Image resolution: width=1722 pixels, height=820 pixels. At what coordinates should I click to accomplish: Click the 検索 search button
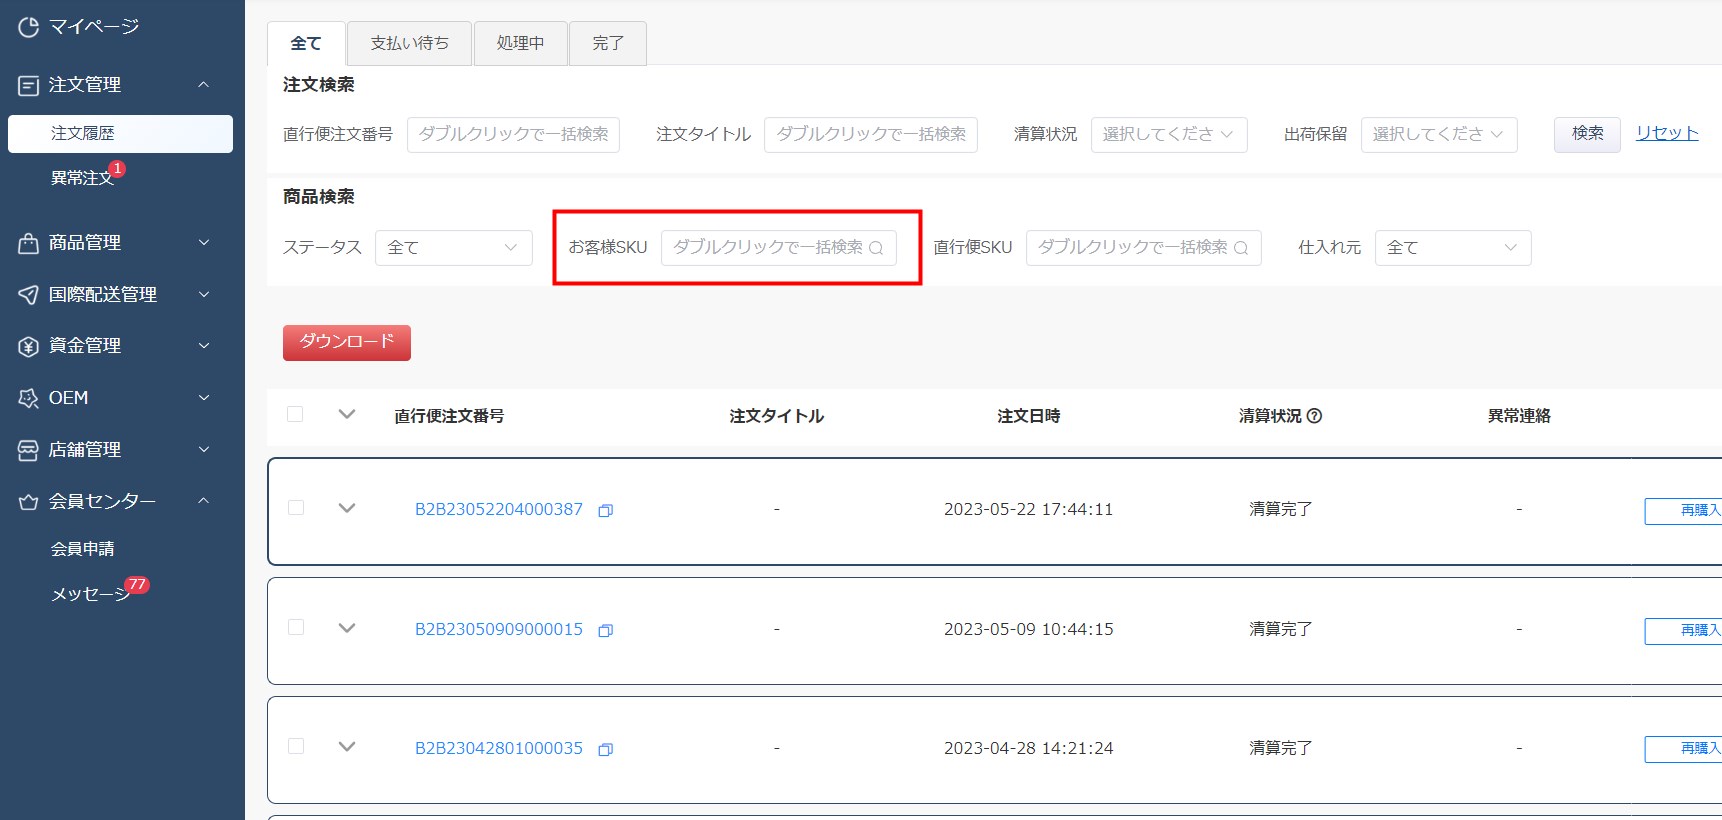[1587, 134]
